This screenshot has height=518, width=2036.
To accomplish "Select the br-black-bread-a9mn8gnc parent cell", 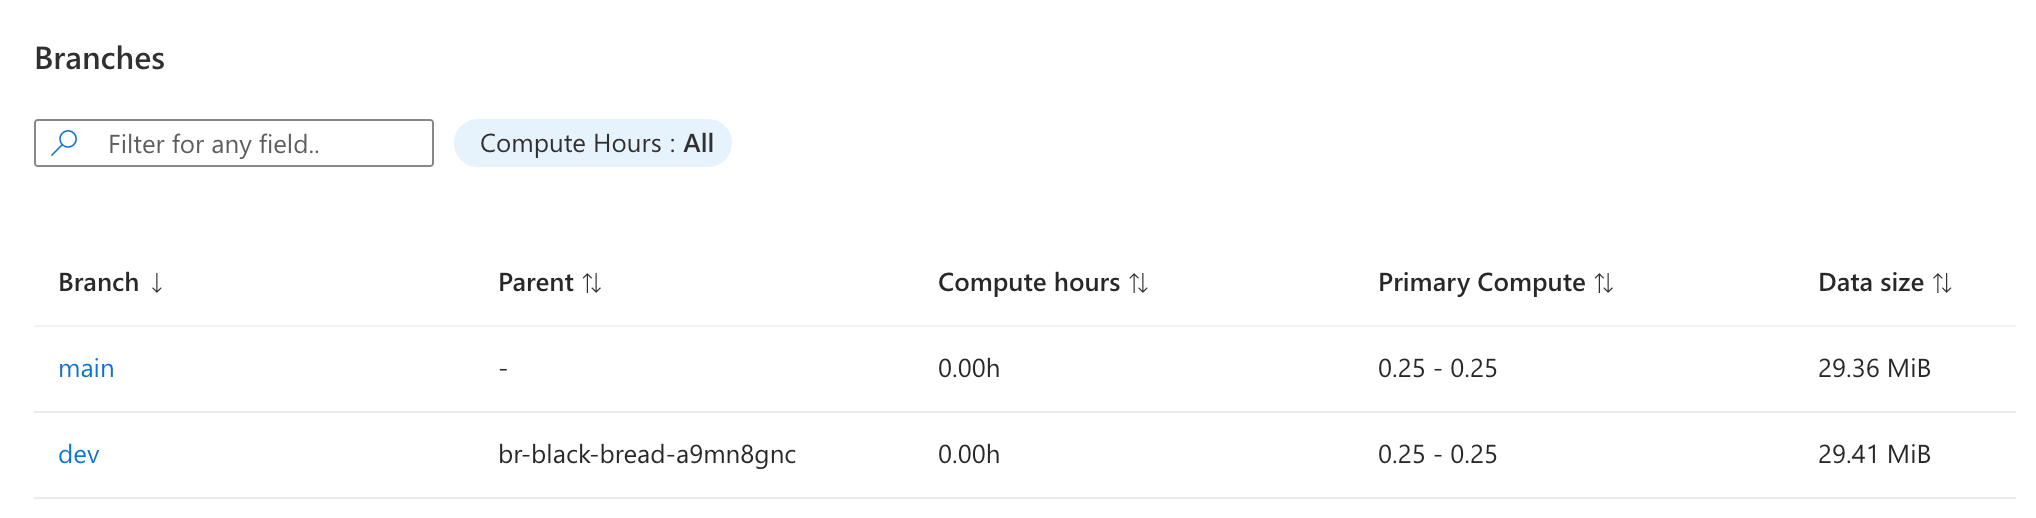I will click(647, 455).
